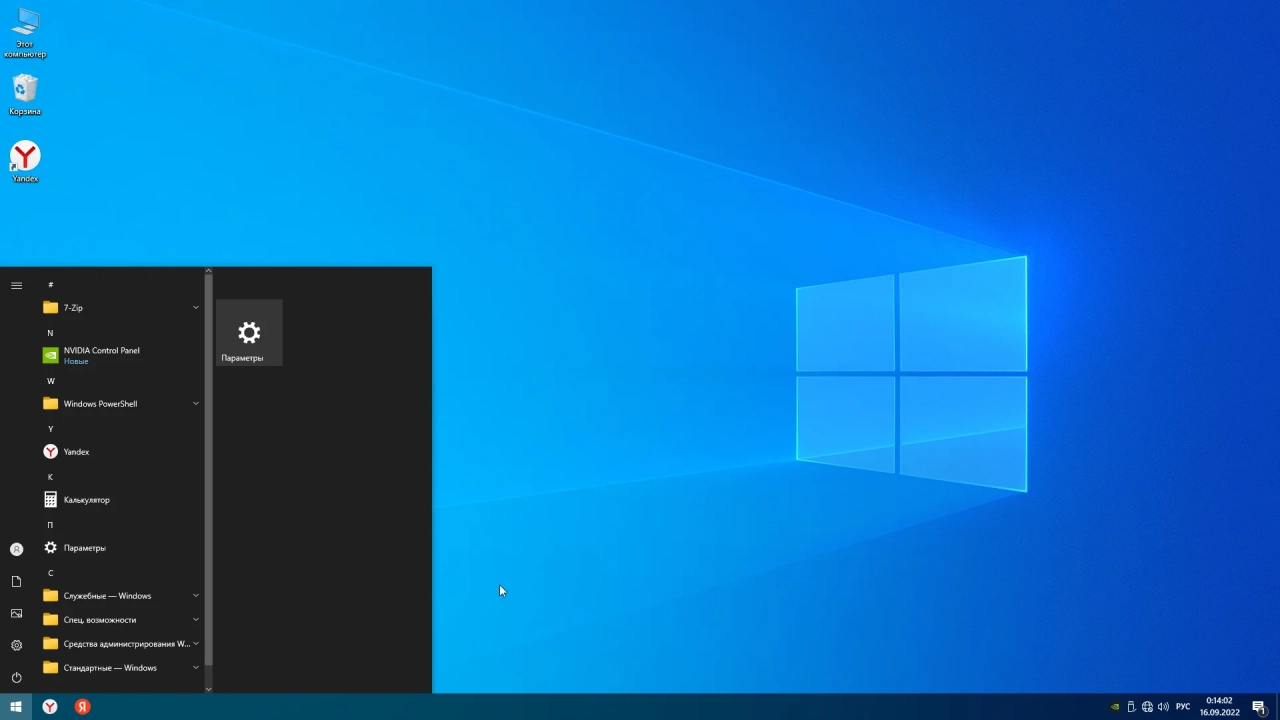Click the К letter header
The image size is (1280, 720).
[51, 477]
